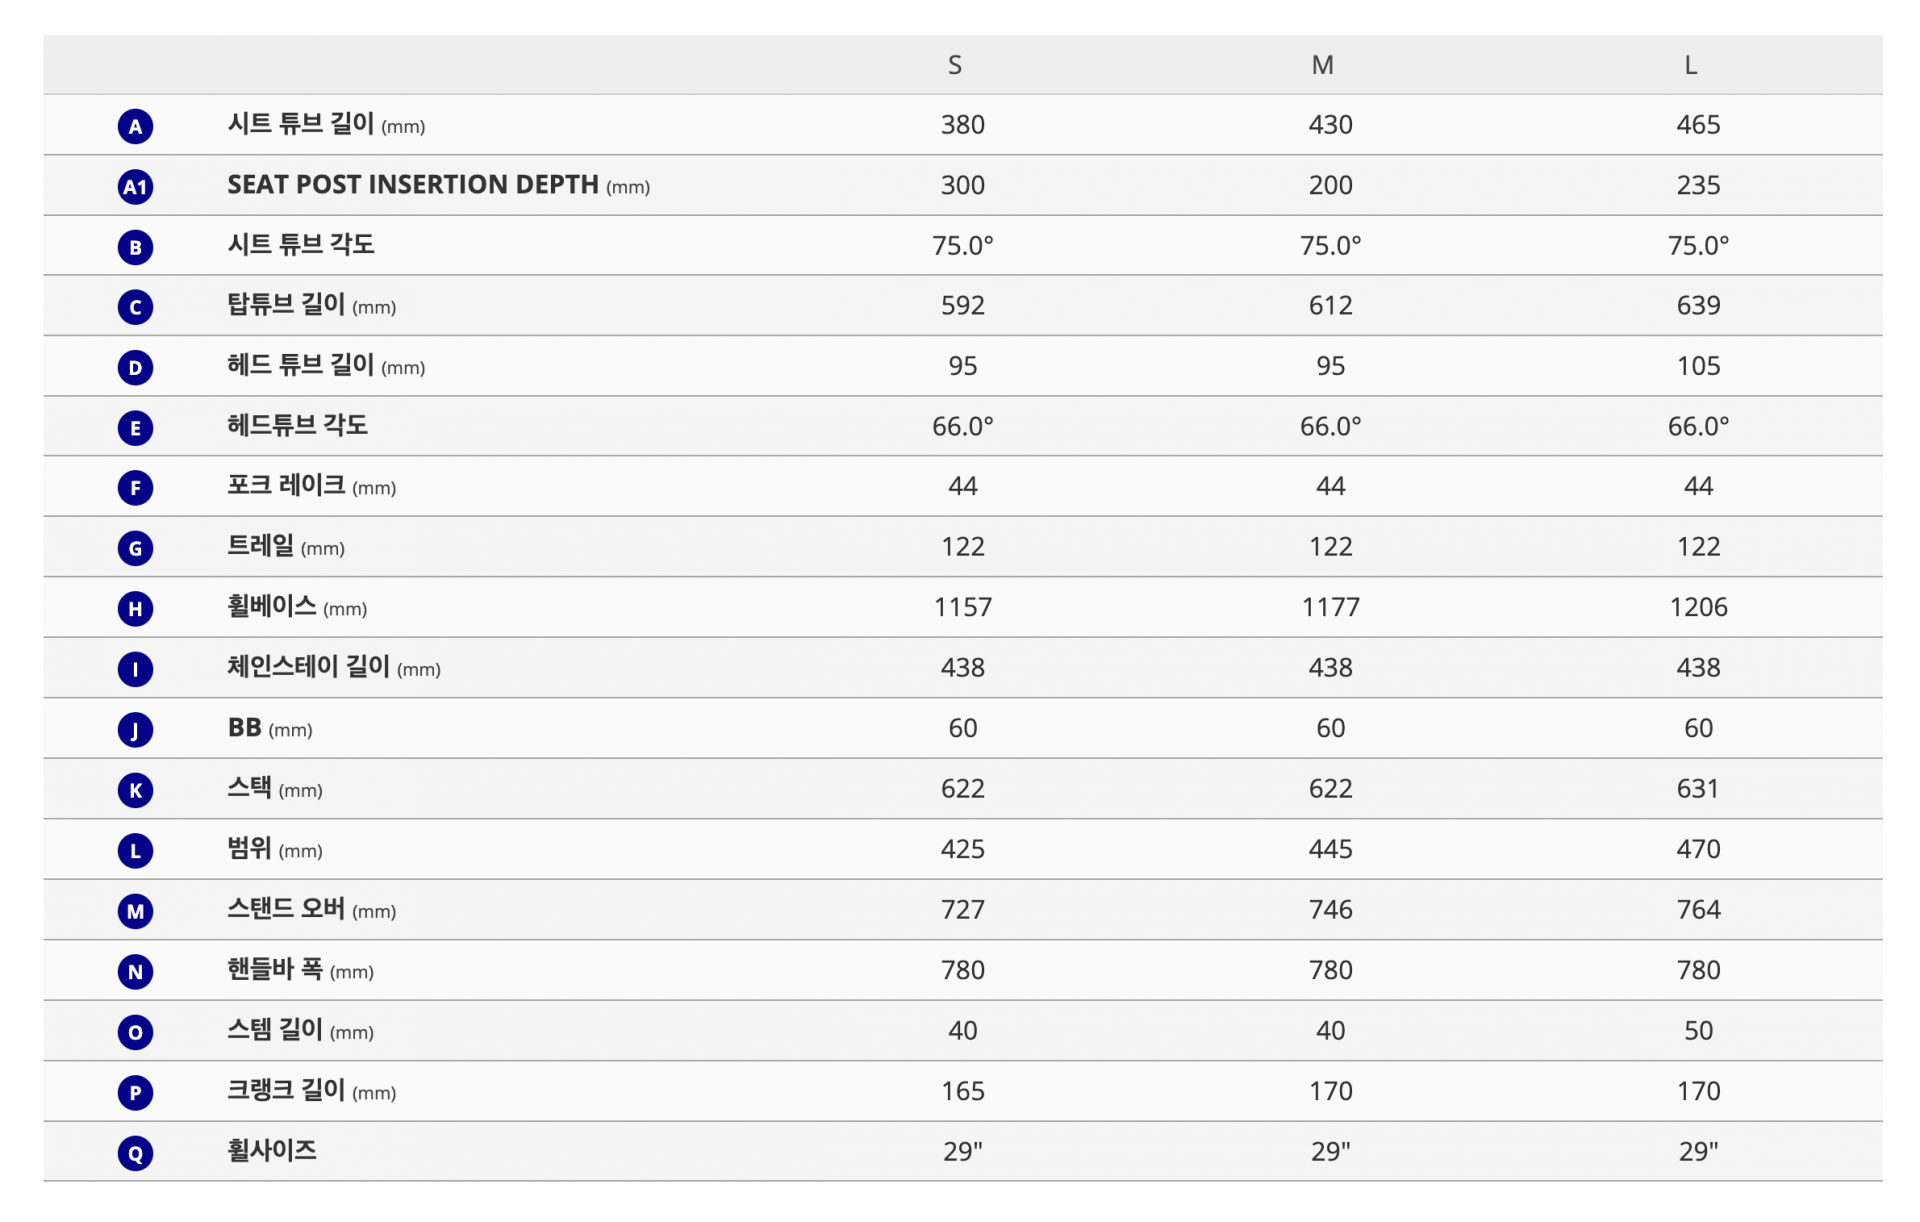Click the 612 top tube value for M
Screen dimensions: 1920x1222
[x=1331, y=305]
